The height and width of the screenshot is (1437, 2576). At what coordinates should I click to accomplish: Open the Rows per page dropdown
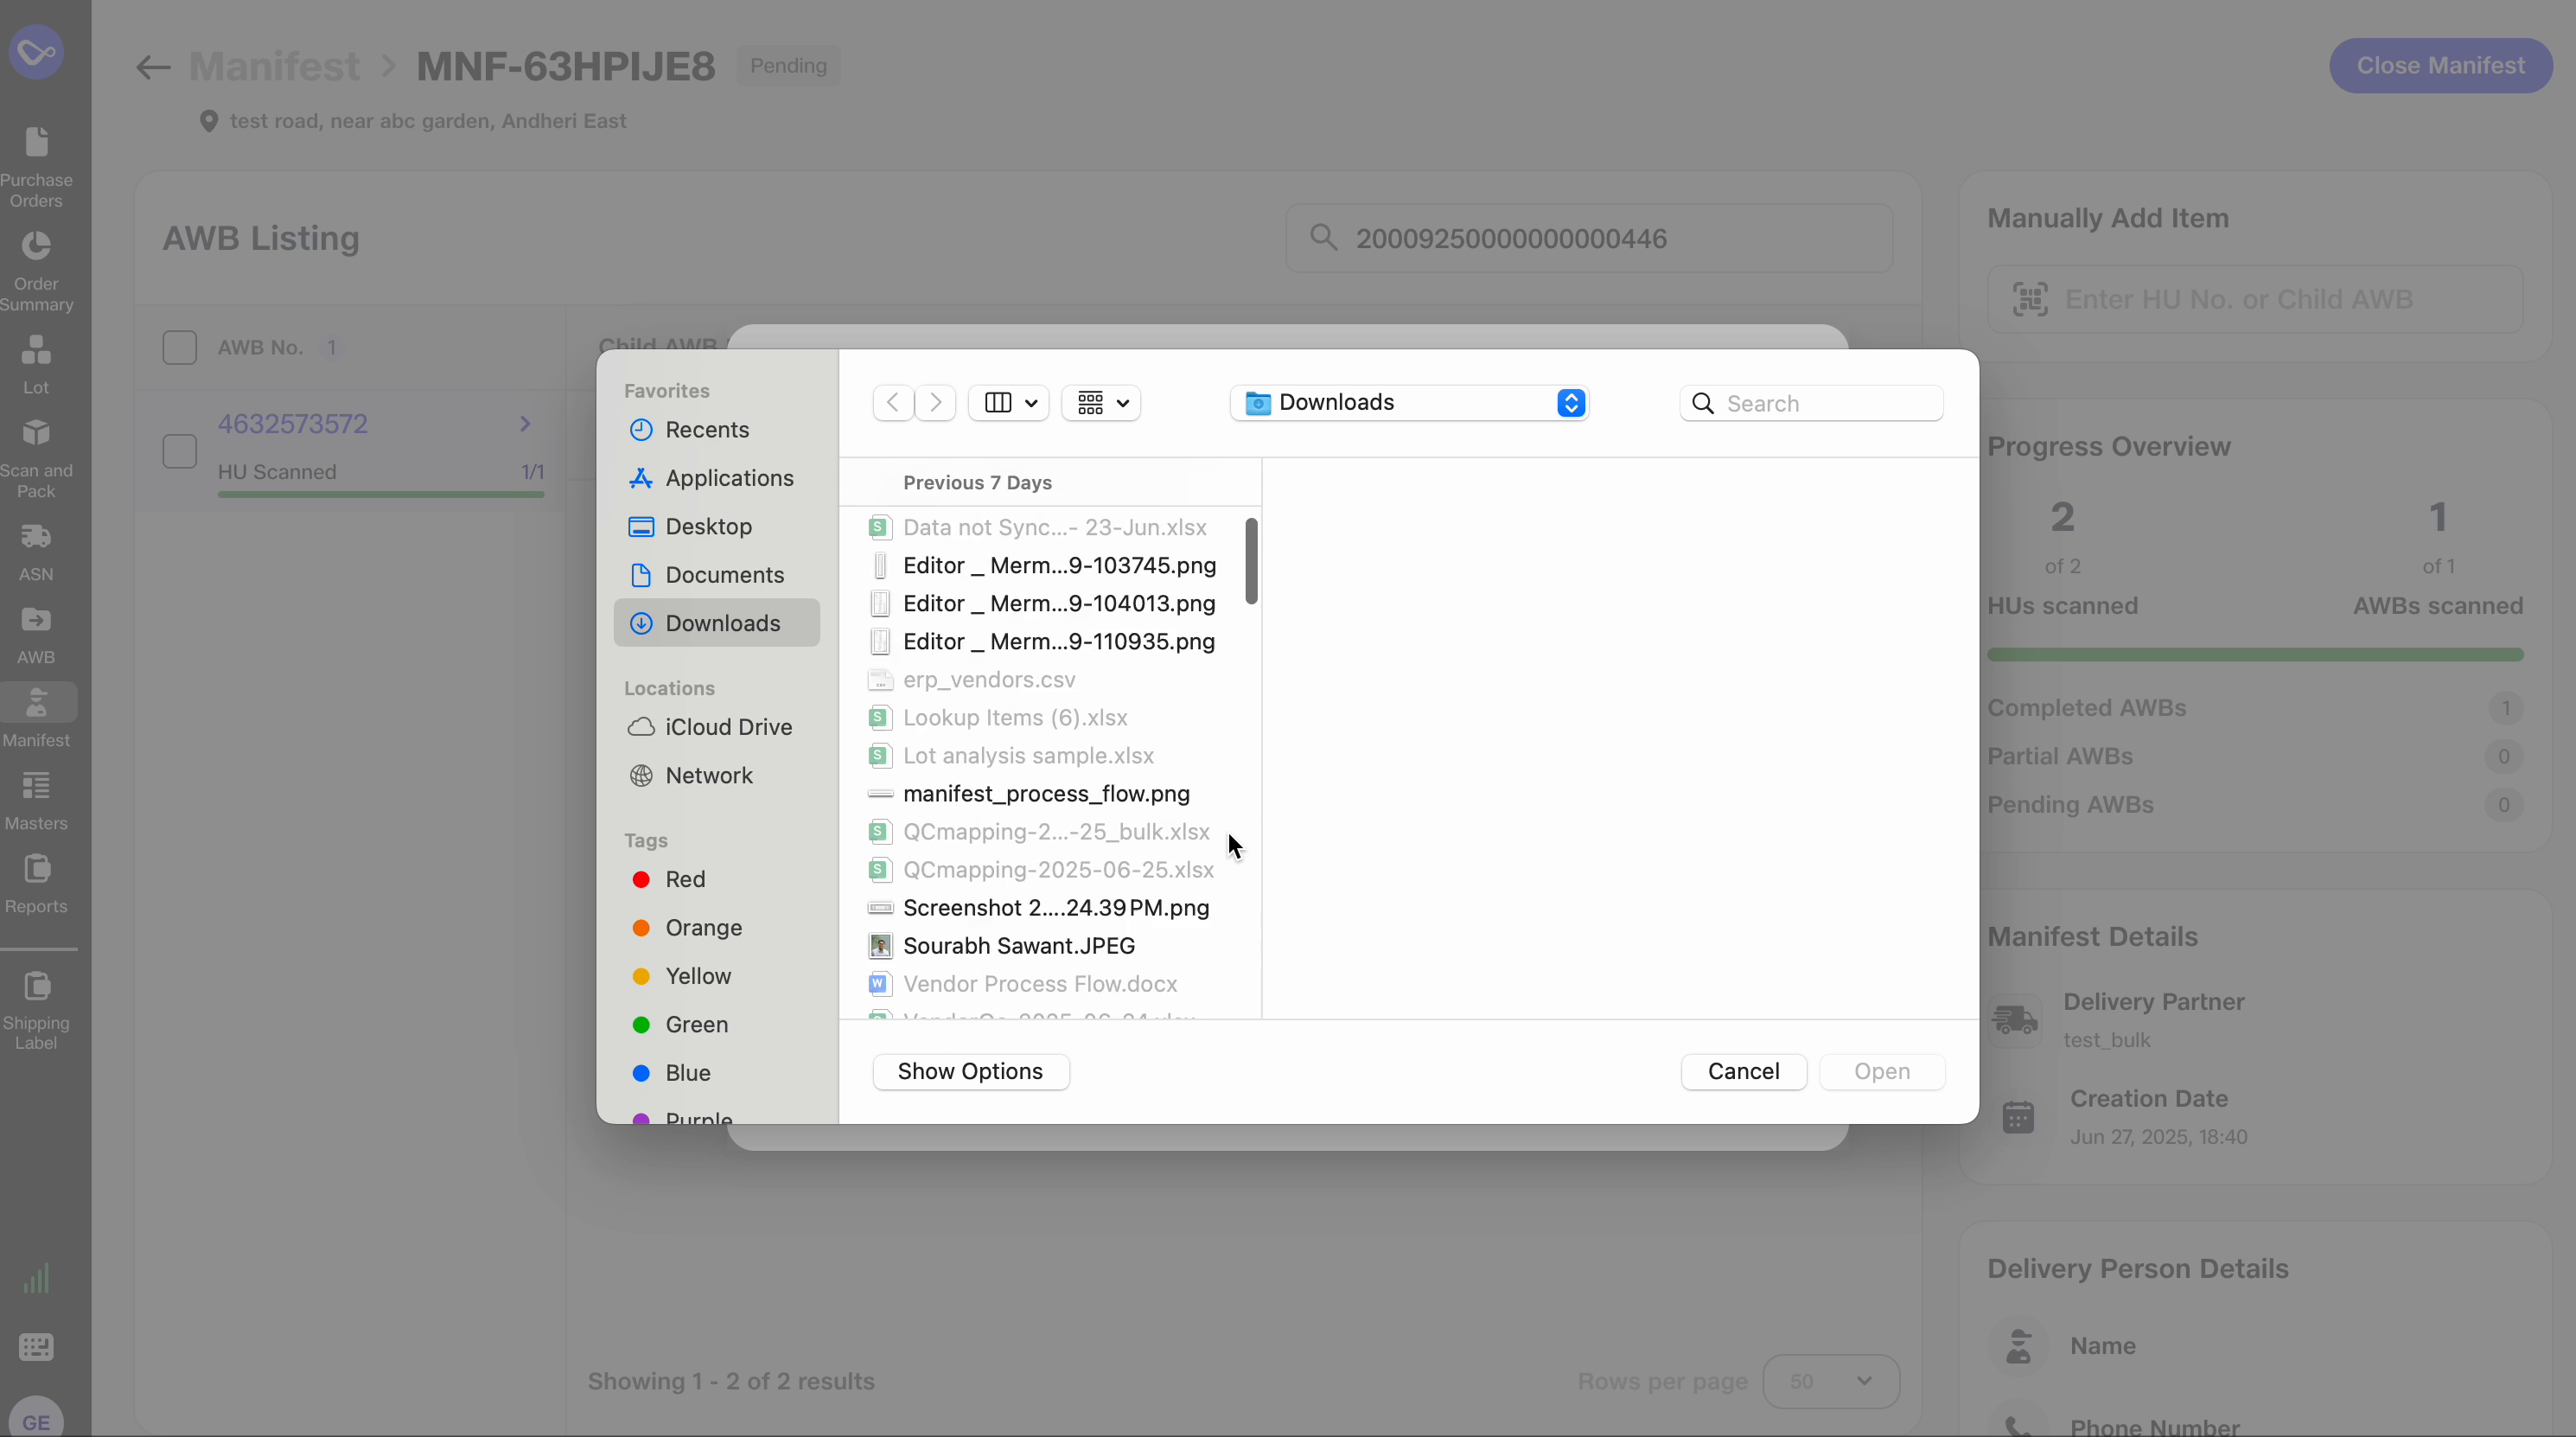[1830, 1381]
